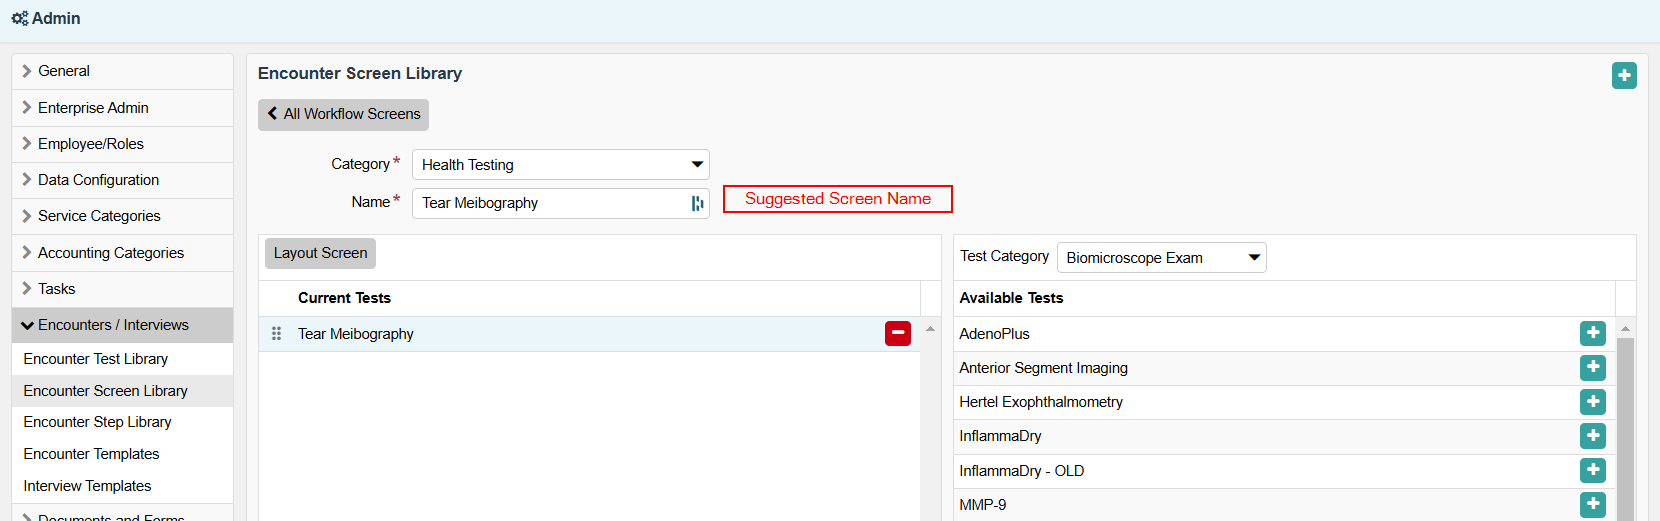The height and width of the screenshot is (521, 1660).
Task: Open Encounter Templates page
Action: coord(92,454)
